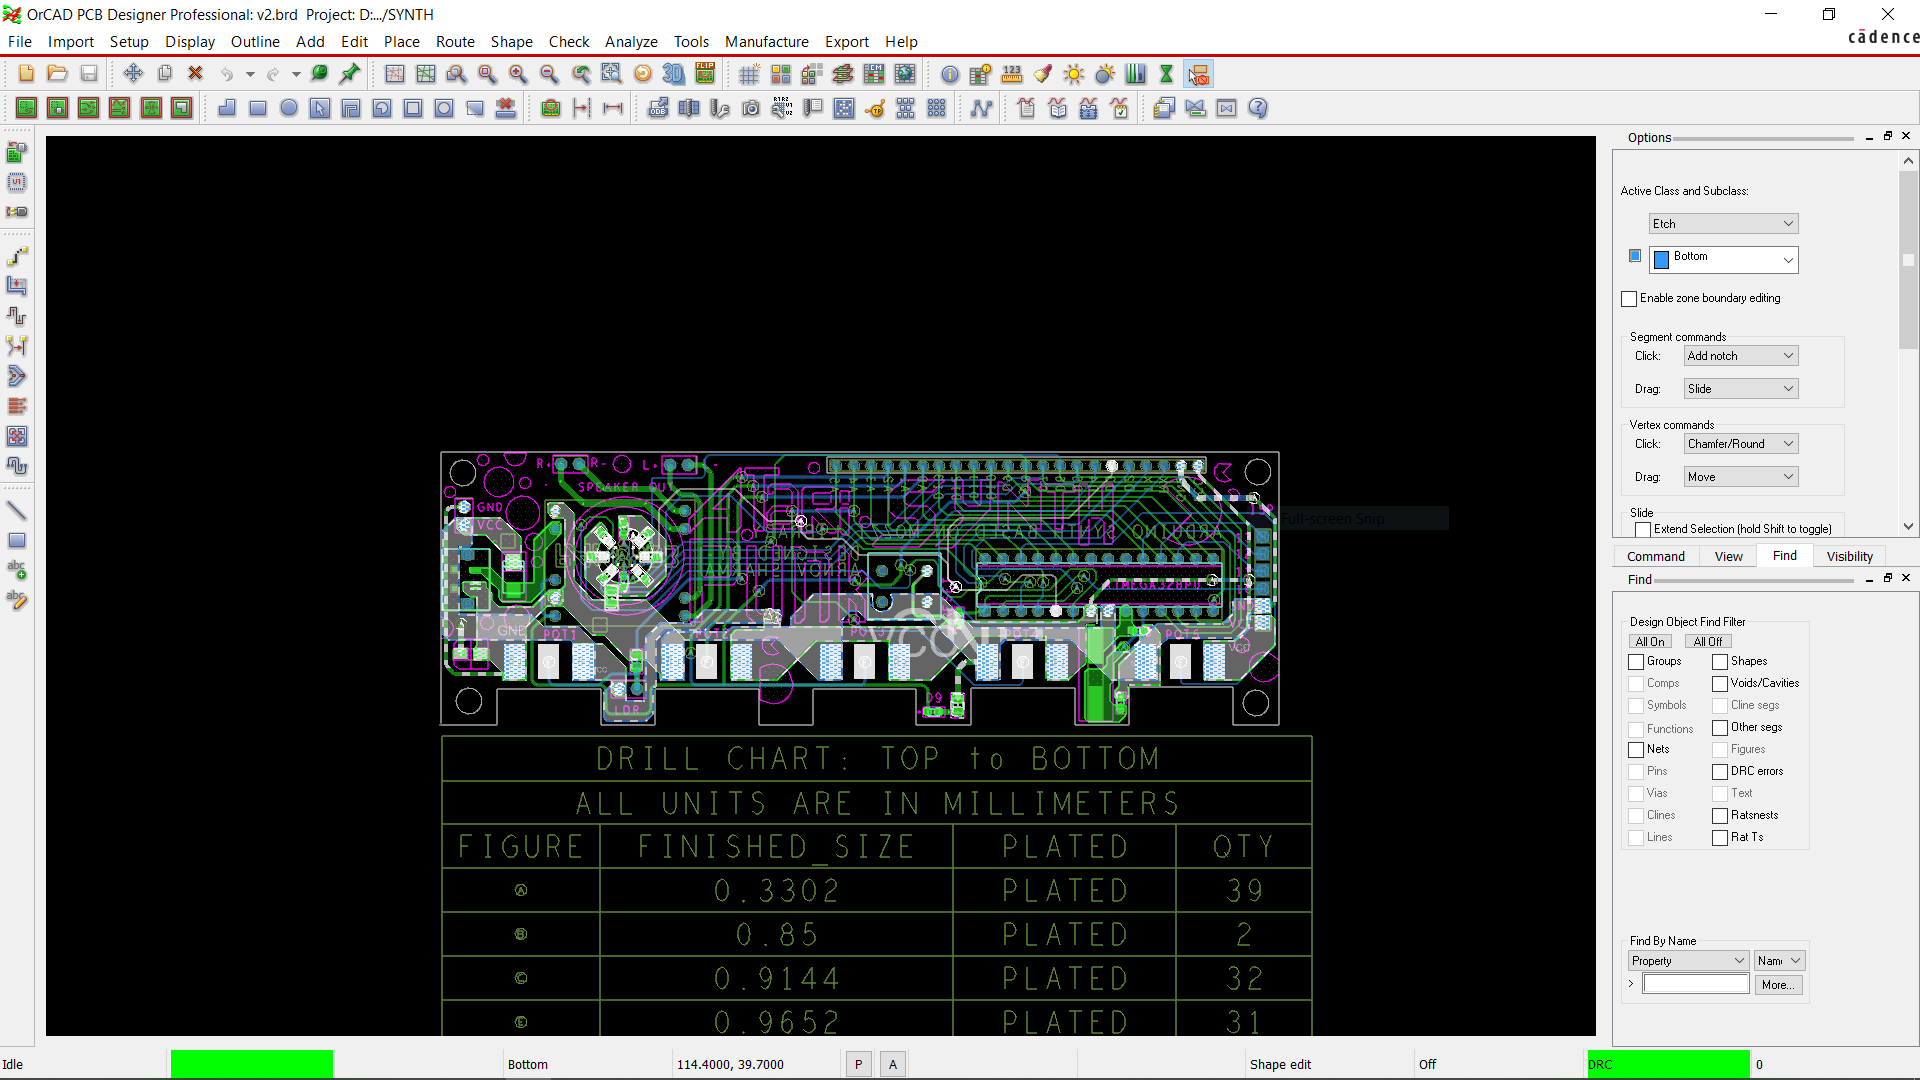The height and width of the screenshot is (1080, 1920).
Task: Switch to the Visibility tab
Action: (x=1849, y=557)
